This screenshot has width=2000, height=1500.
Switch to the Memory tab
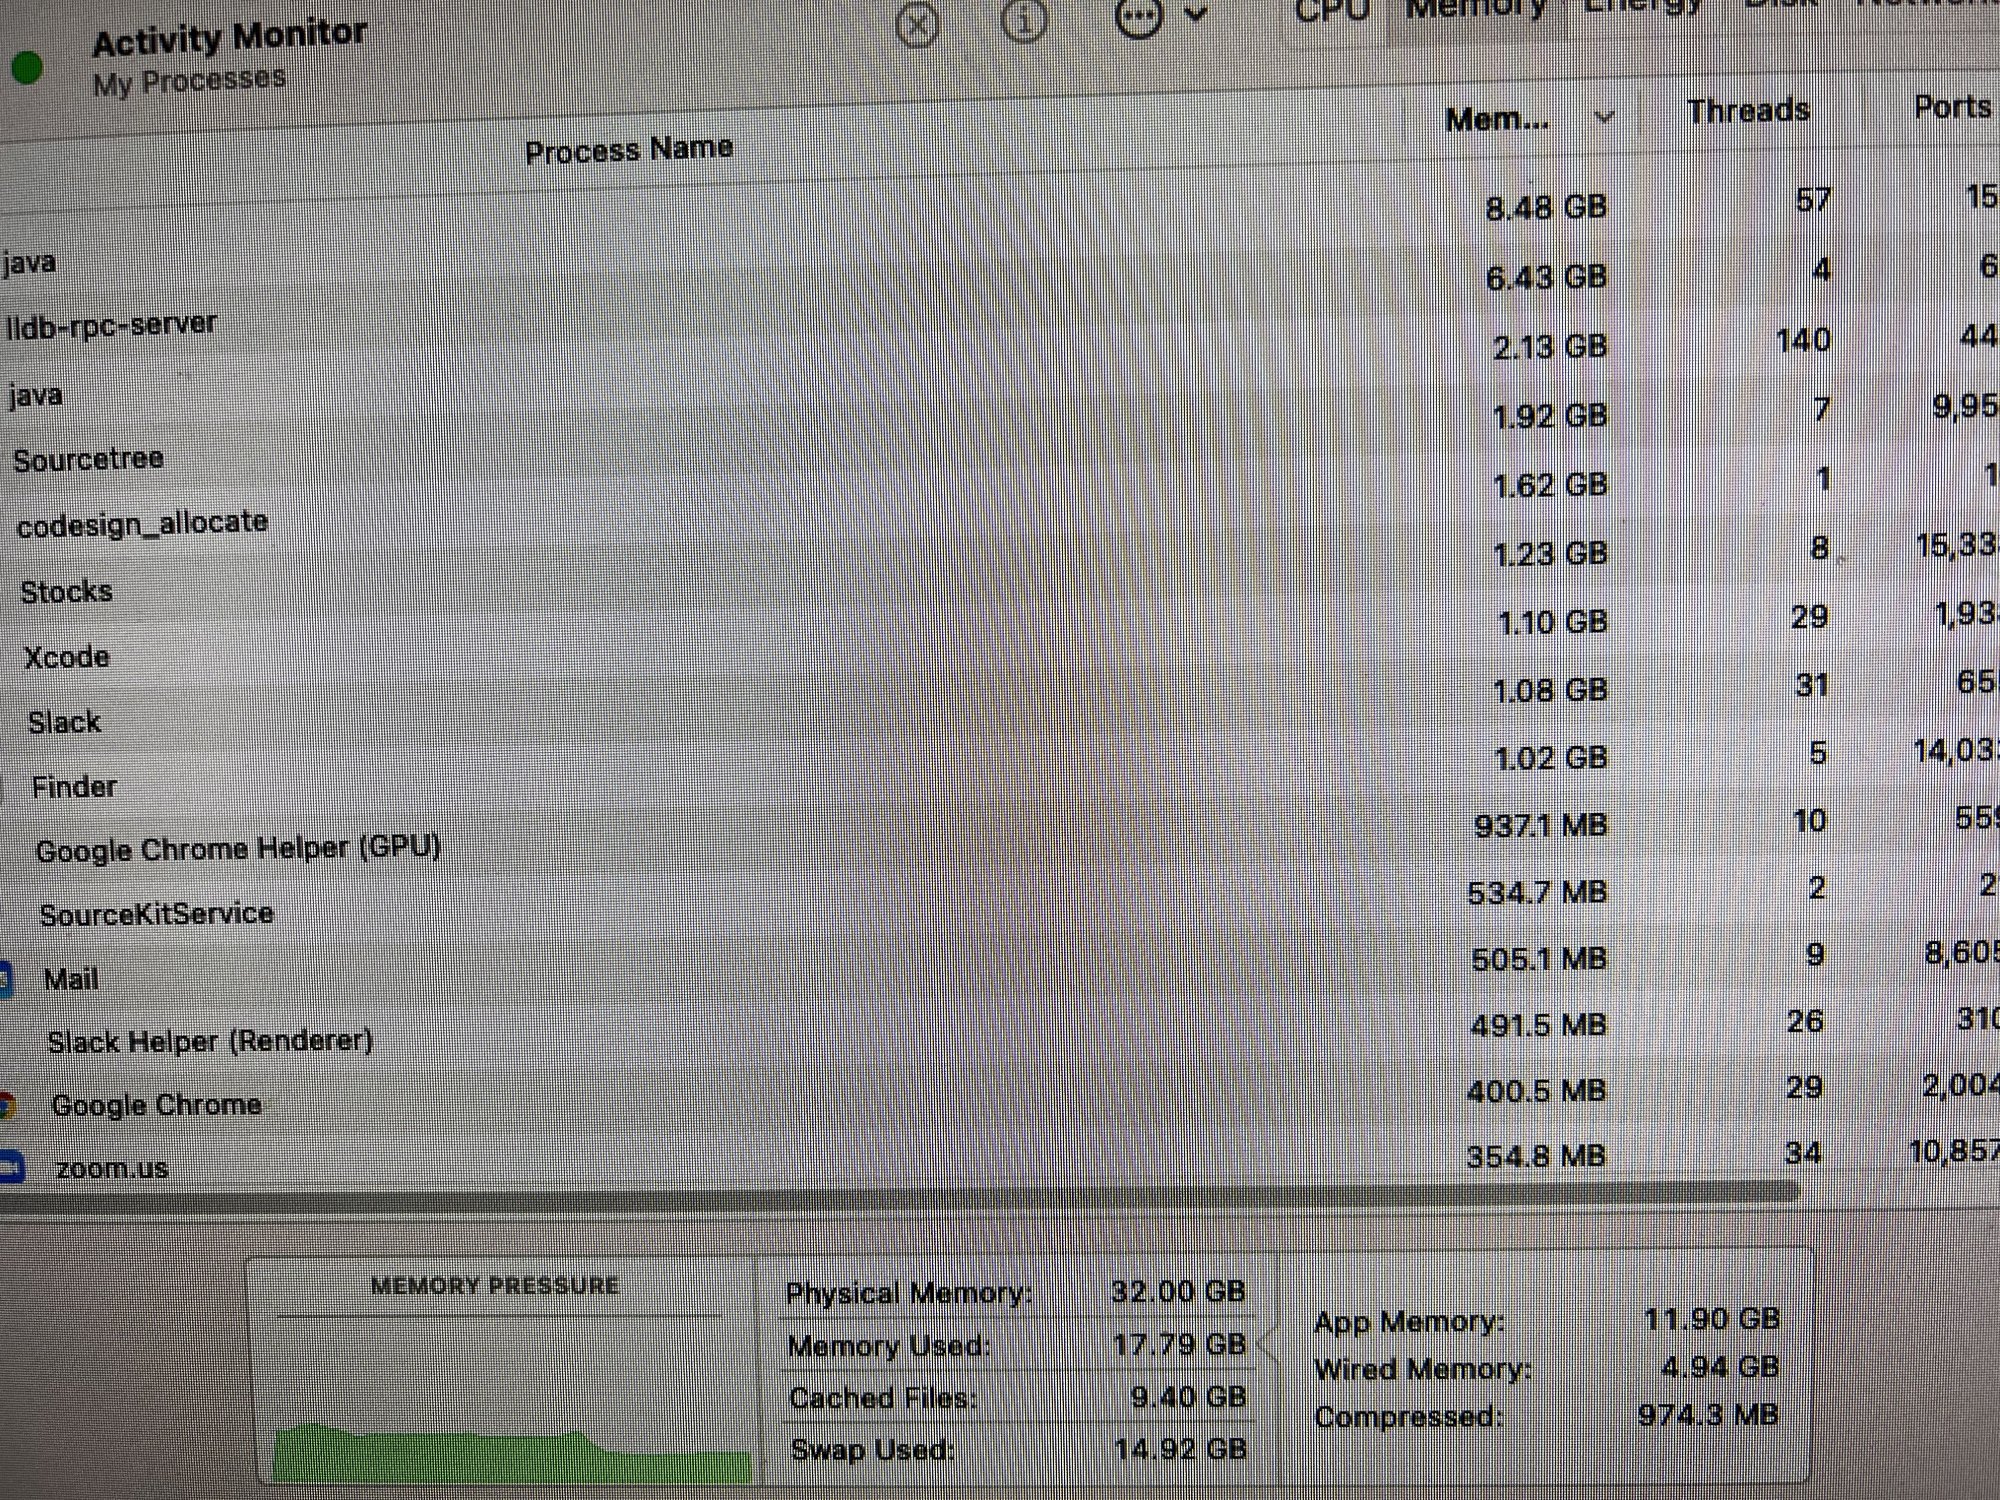pos(1476,9)
